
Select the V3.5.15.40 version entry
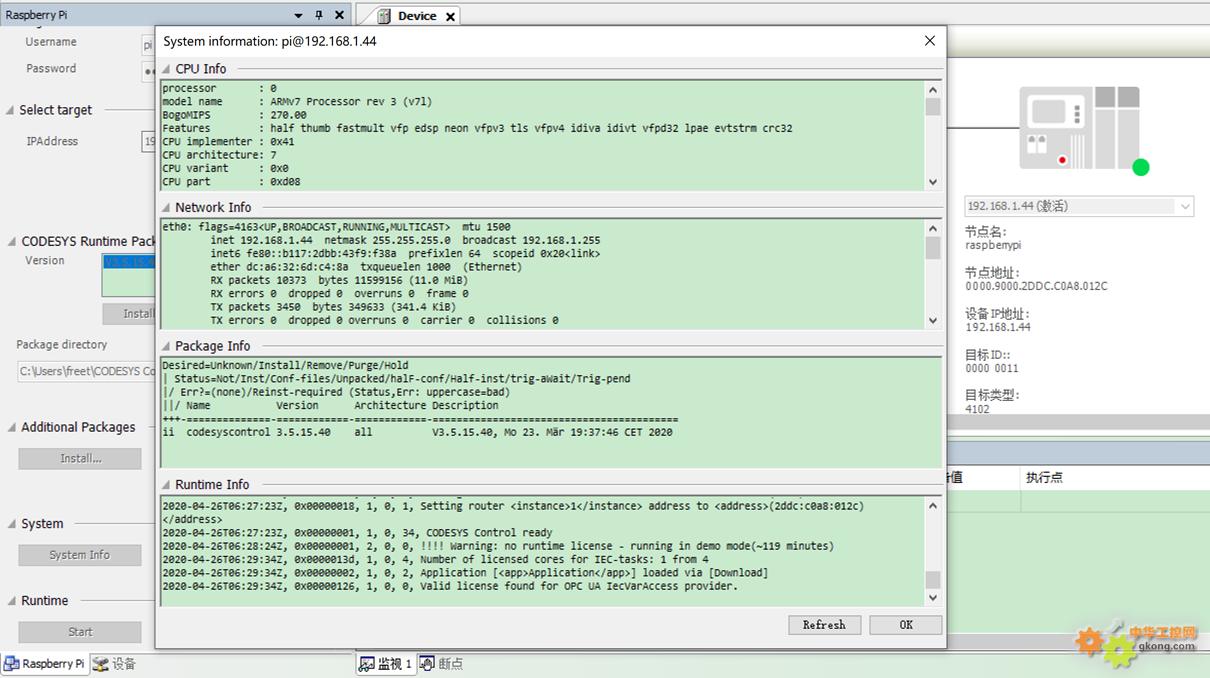point(130,262)
